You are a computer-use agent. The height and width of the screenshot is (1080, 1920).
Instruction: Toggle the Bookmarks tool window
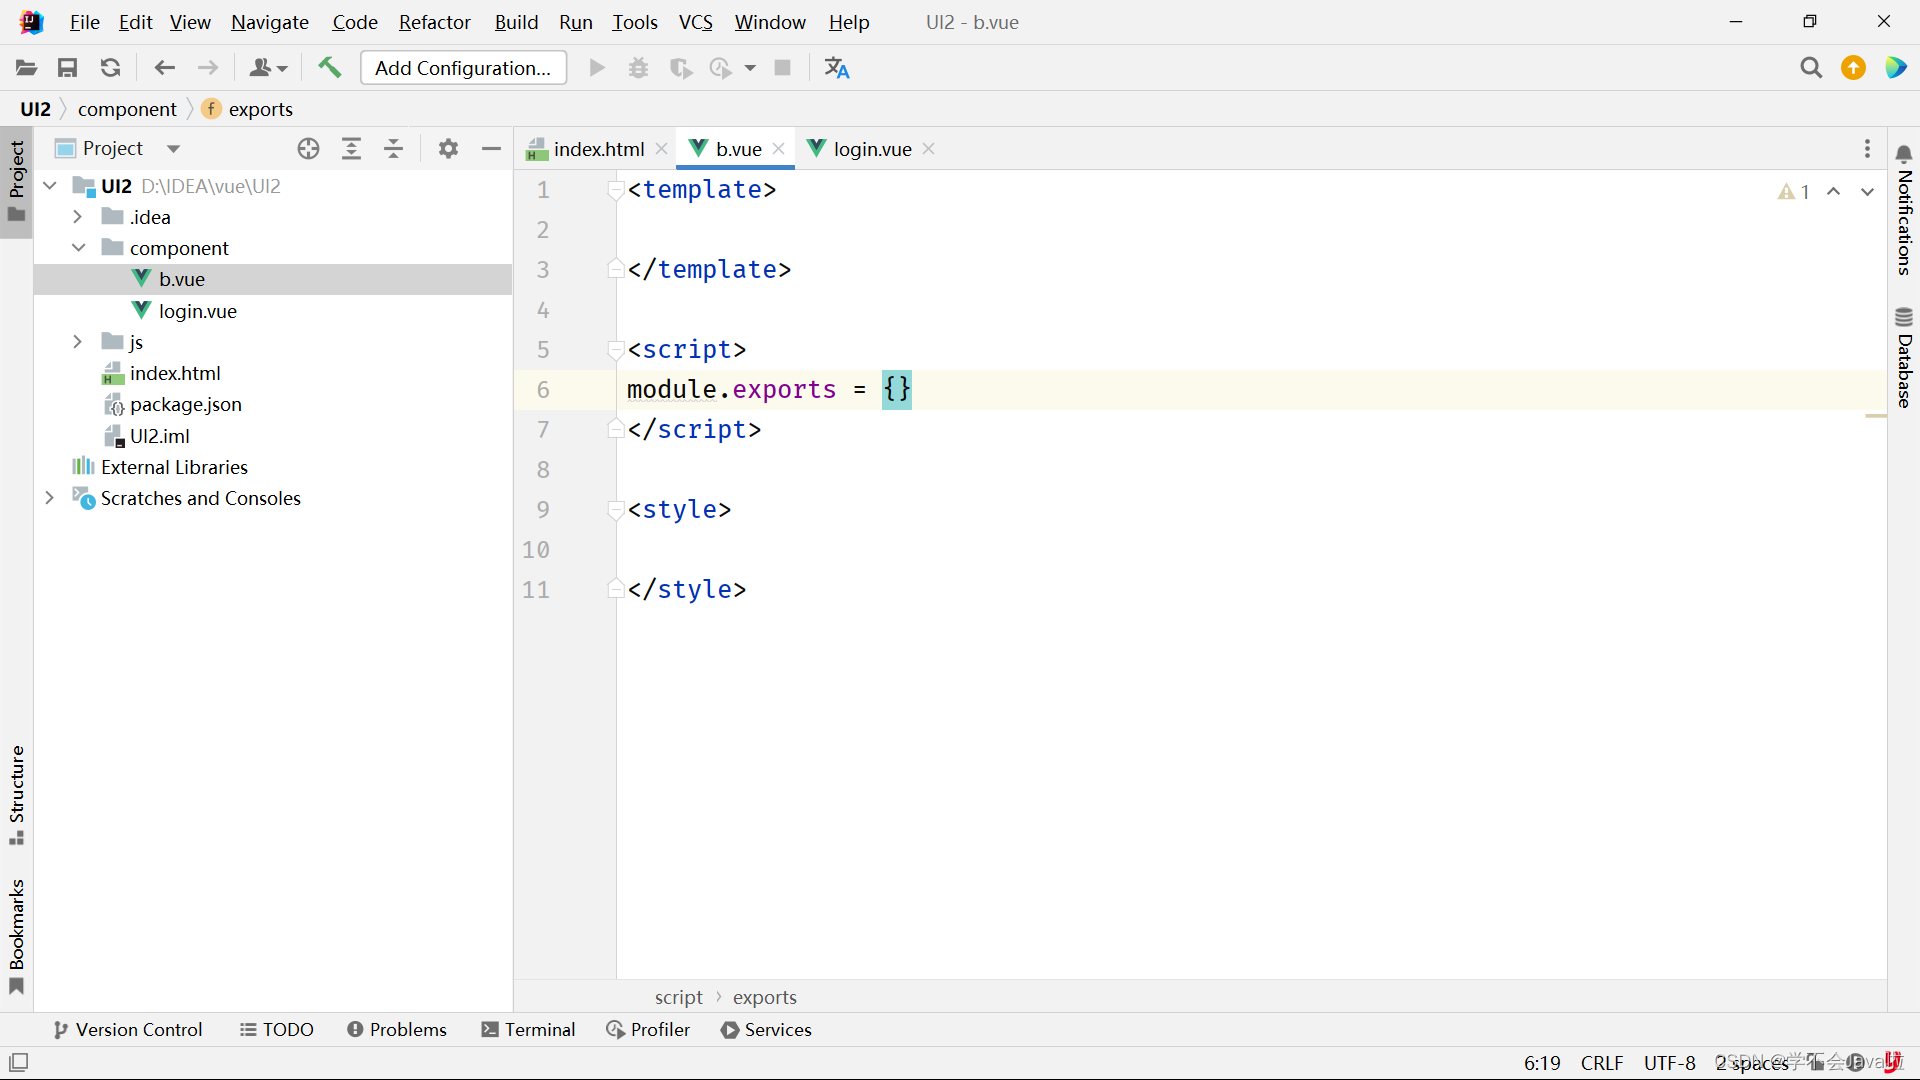click(16, 935)
